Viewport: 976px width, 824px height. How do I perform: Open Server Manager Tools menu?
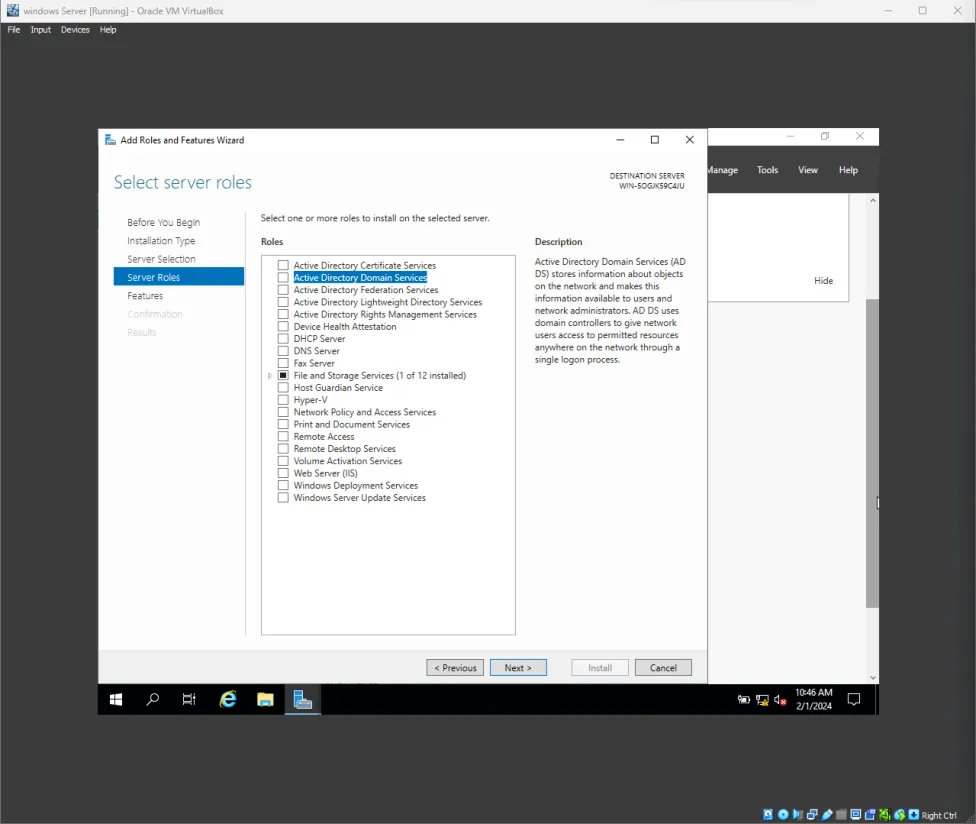point(767,170)
